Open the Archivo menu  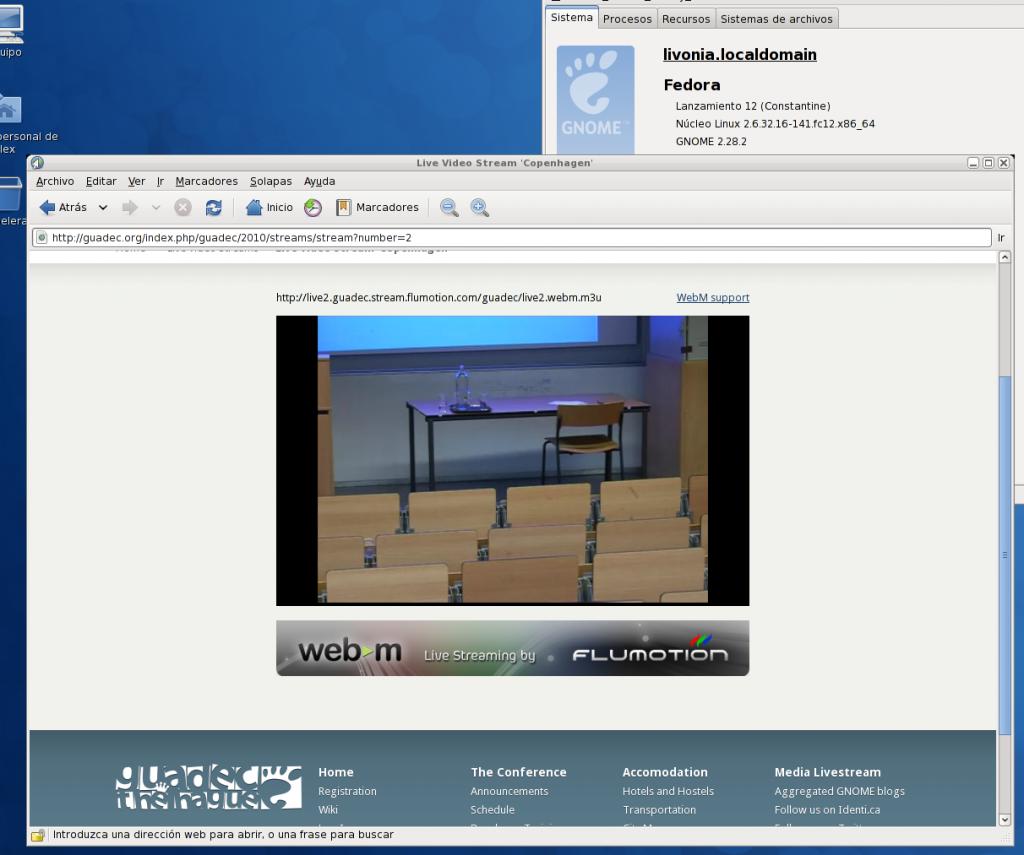[x=55, y=182]
